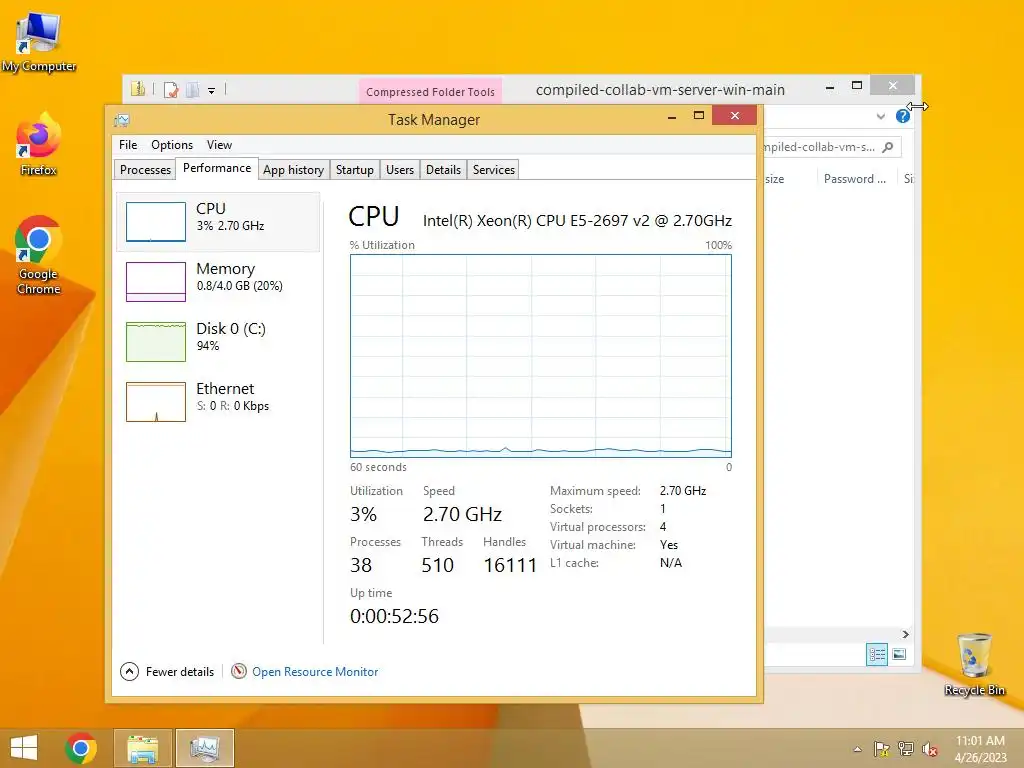Open My Computer desktop icon
This screenshot has width=1024, height=768.
tap(39, 42)
